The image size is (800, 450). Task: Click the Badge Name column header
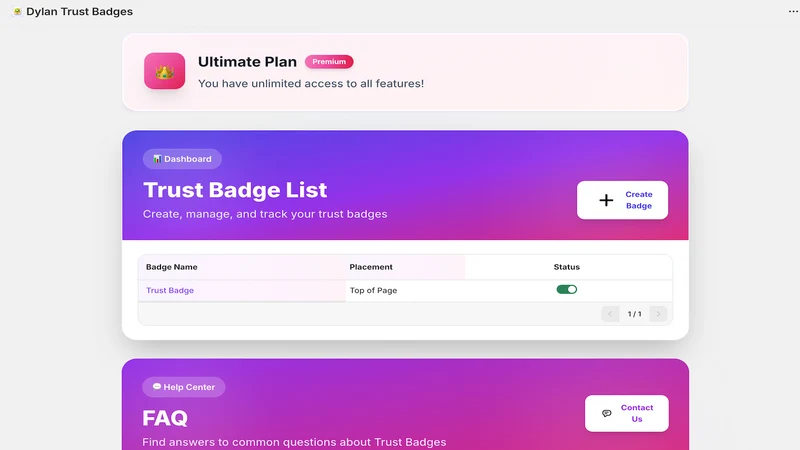[171, 267]
